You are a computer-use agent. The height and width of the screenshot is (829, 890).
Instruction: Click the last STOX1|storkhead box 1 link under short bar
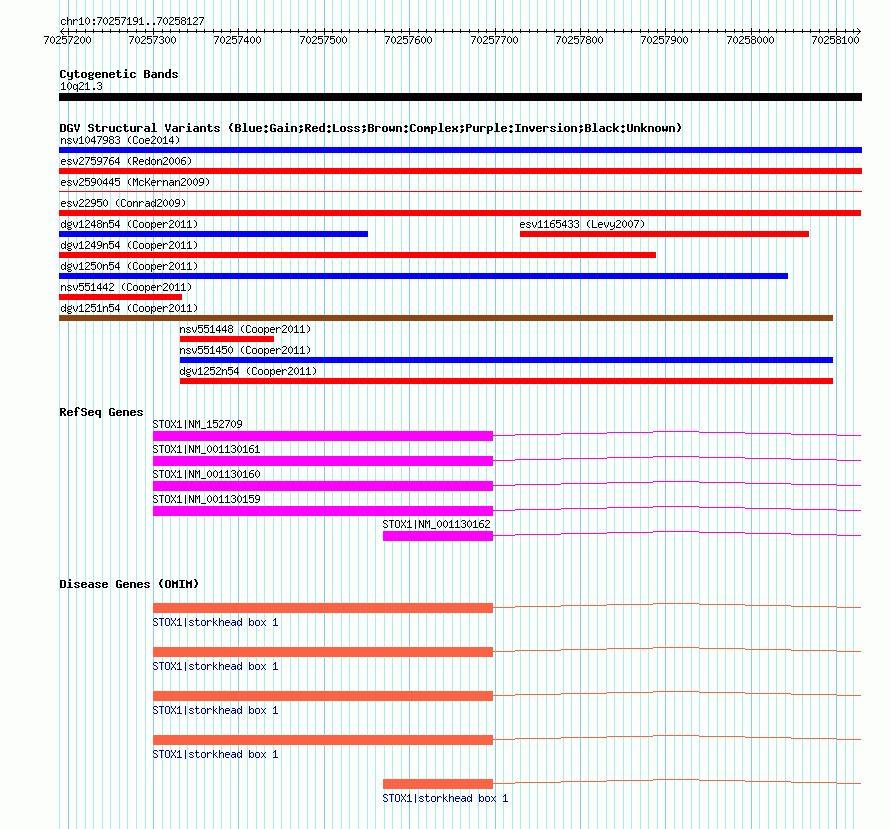[x=446, y=798]
